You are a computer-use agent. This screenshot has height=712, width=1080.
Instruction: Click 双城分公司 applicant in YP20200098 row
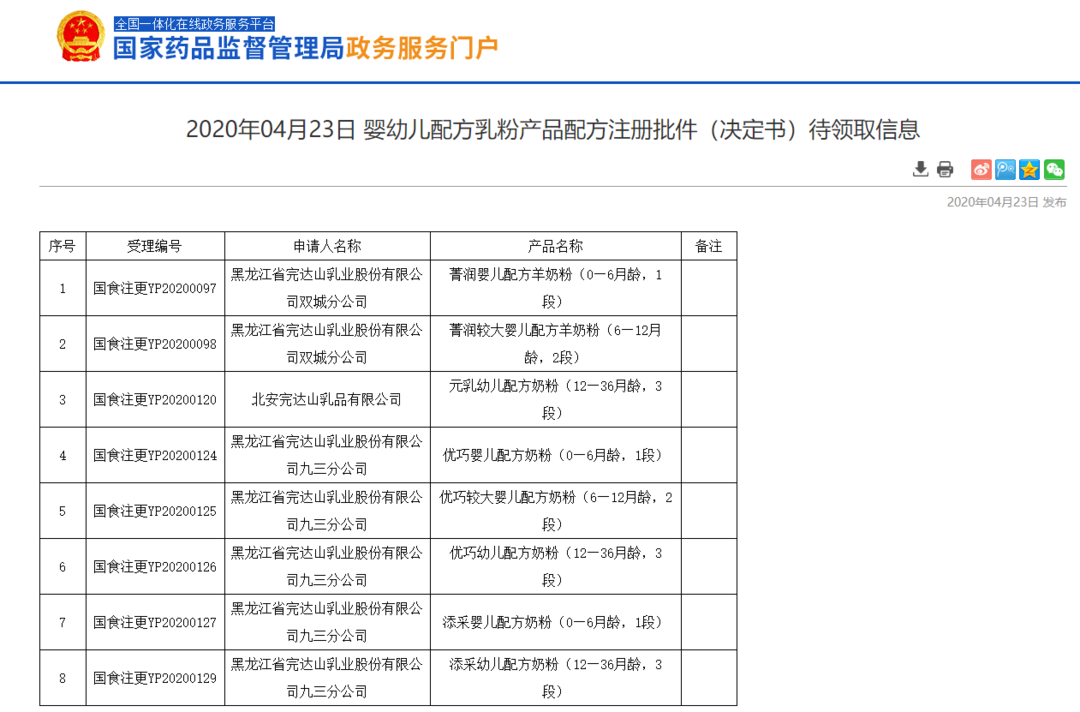(x=326, y=344)
